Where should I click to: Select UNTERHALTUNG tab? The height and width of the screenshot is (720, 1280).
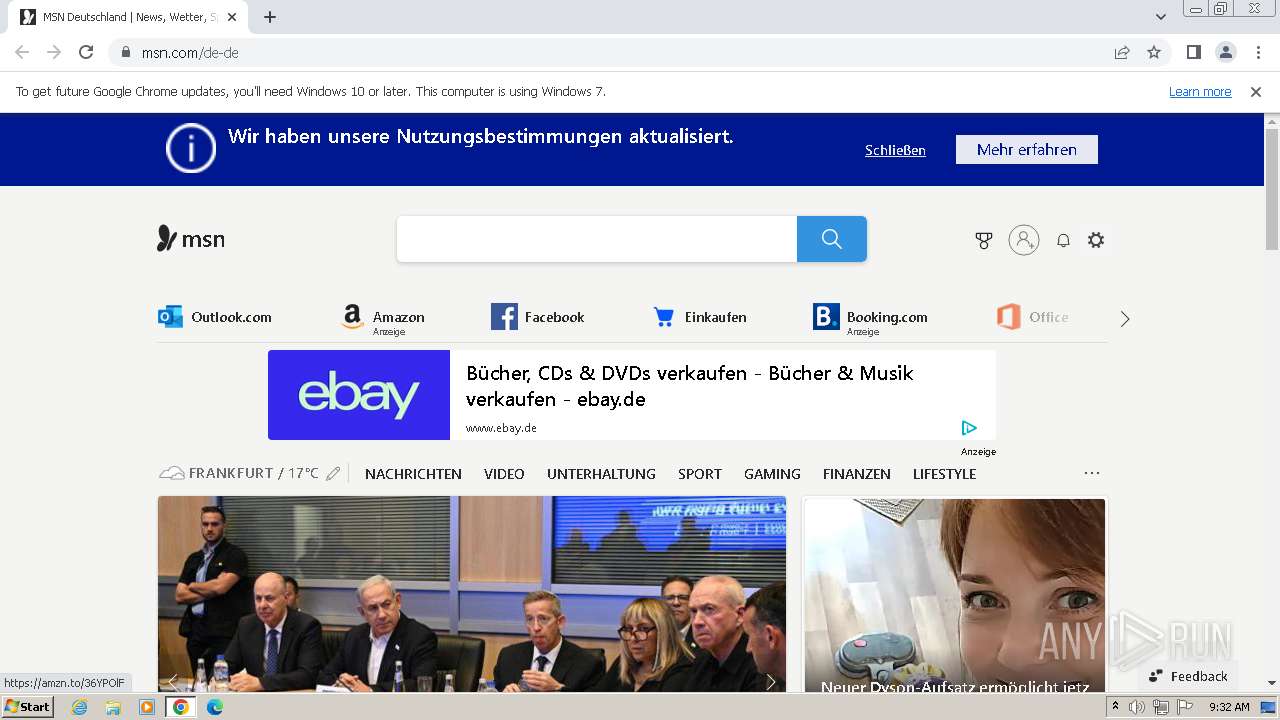point(601,474)
